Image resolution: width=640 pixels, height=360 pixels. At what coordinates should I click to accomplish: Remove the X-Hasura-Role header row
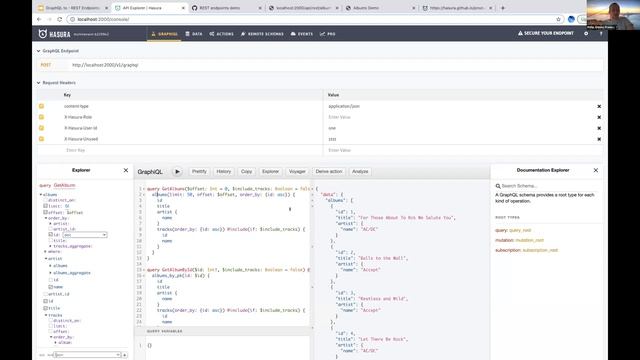[x=599, y=117]
